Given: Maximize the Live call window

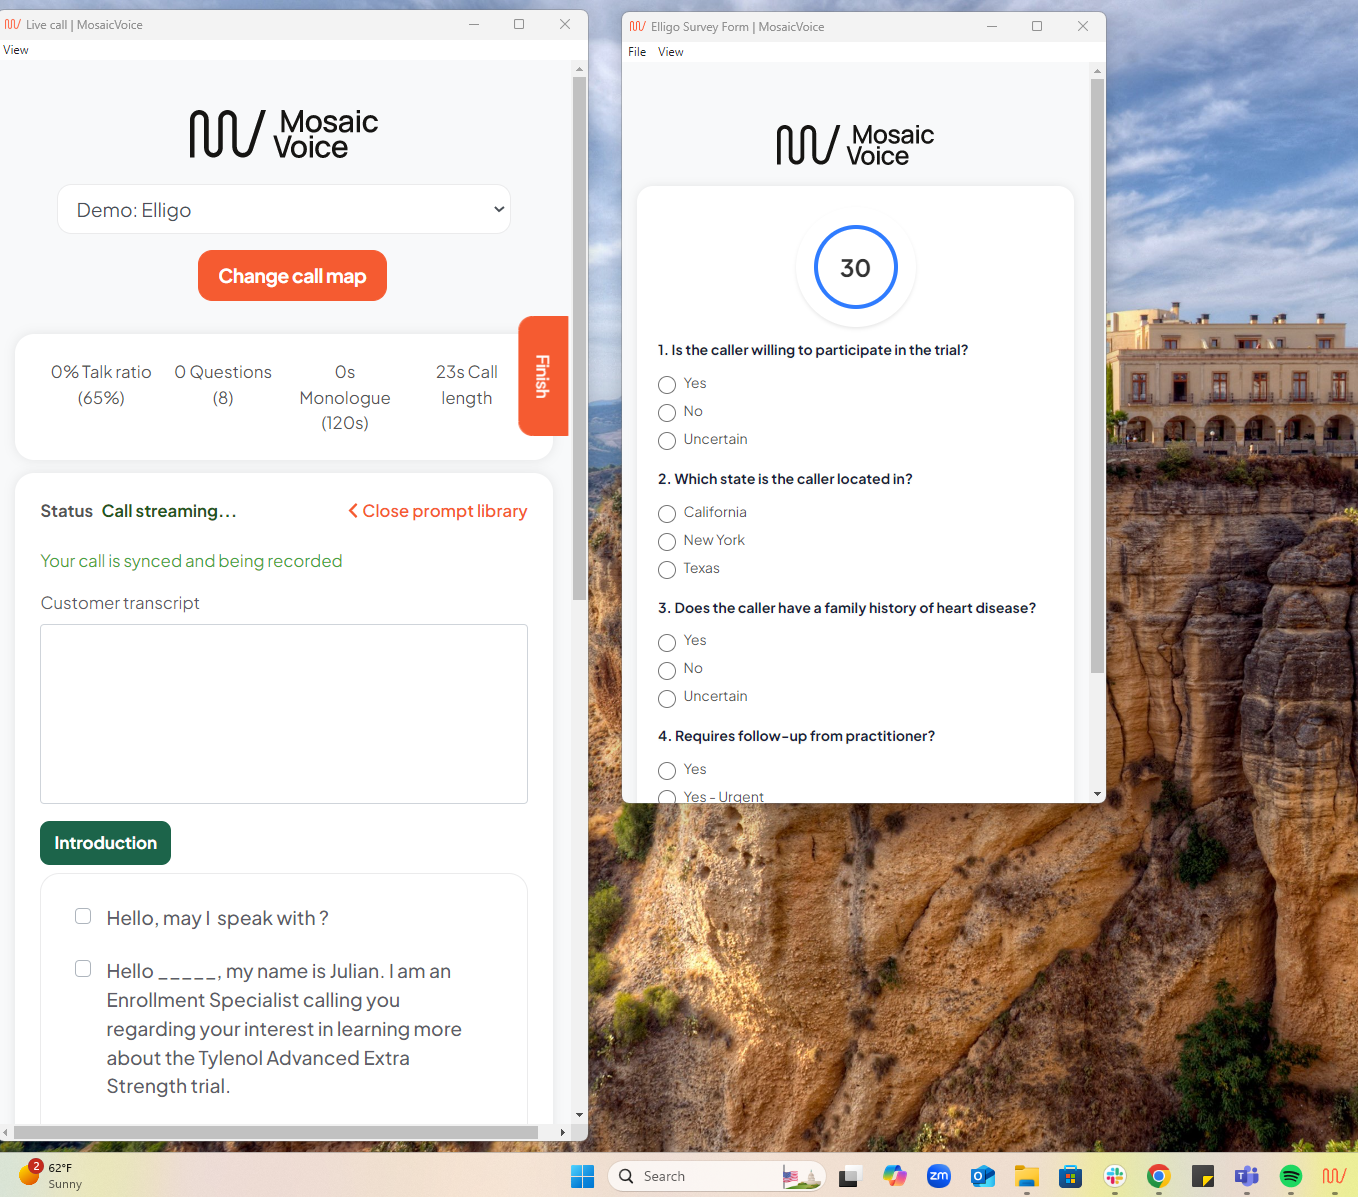Looking at the screenshot, I should point(519,24).
